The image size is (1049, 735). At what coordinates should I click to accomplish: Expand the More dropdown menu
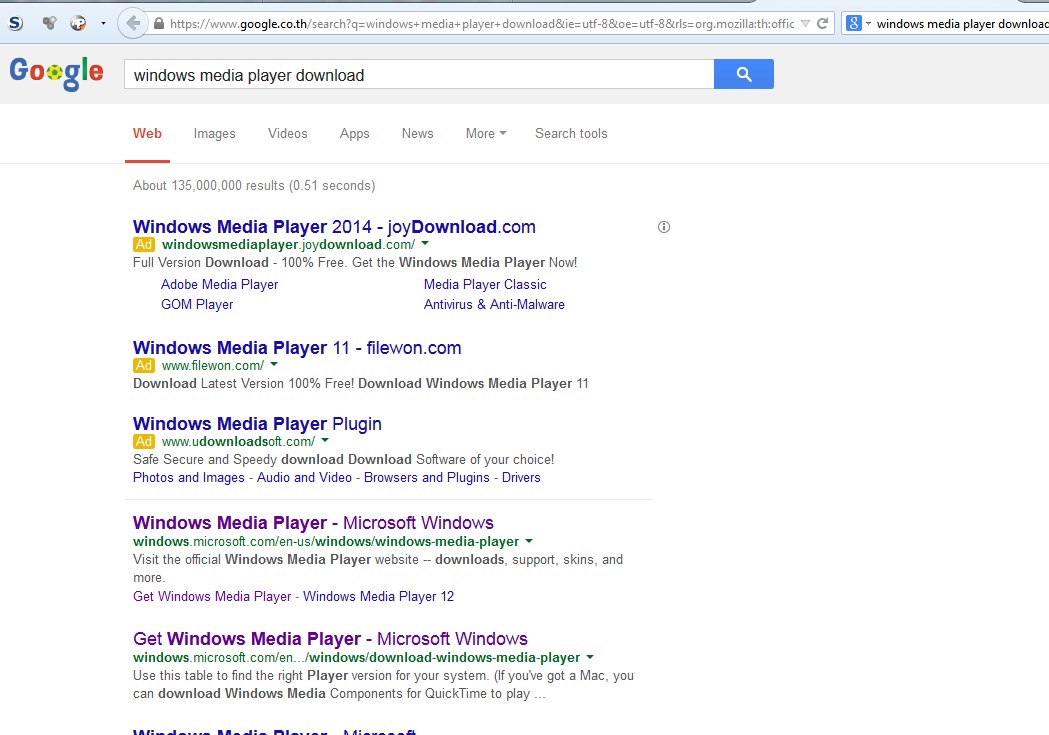[x=486, y=134]
